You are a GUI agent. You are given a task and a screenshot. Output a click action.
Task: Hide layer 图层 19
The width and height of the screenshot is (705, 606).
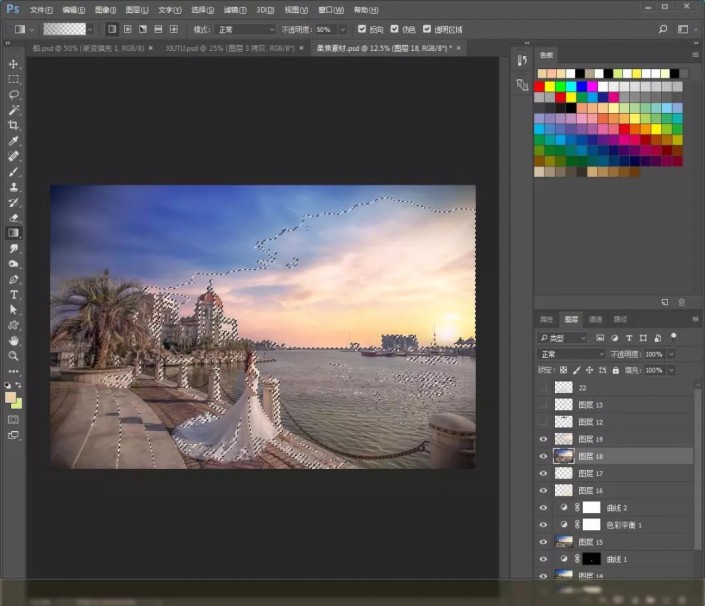[543, 439]
